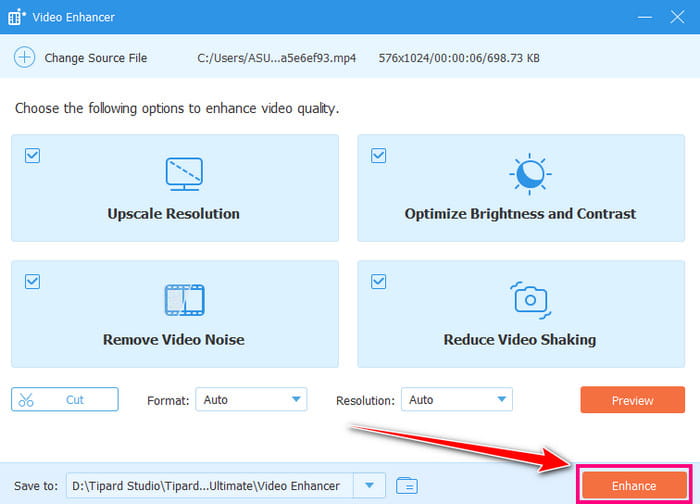
Task: Click the Change Source File label
Action: pyautogui.click(x=96, y=58)
